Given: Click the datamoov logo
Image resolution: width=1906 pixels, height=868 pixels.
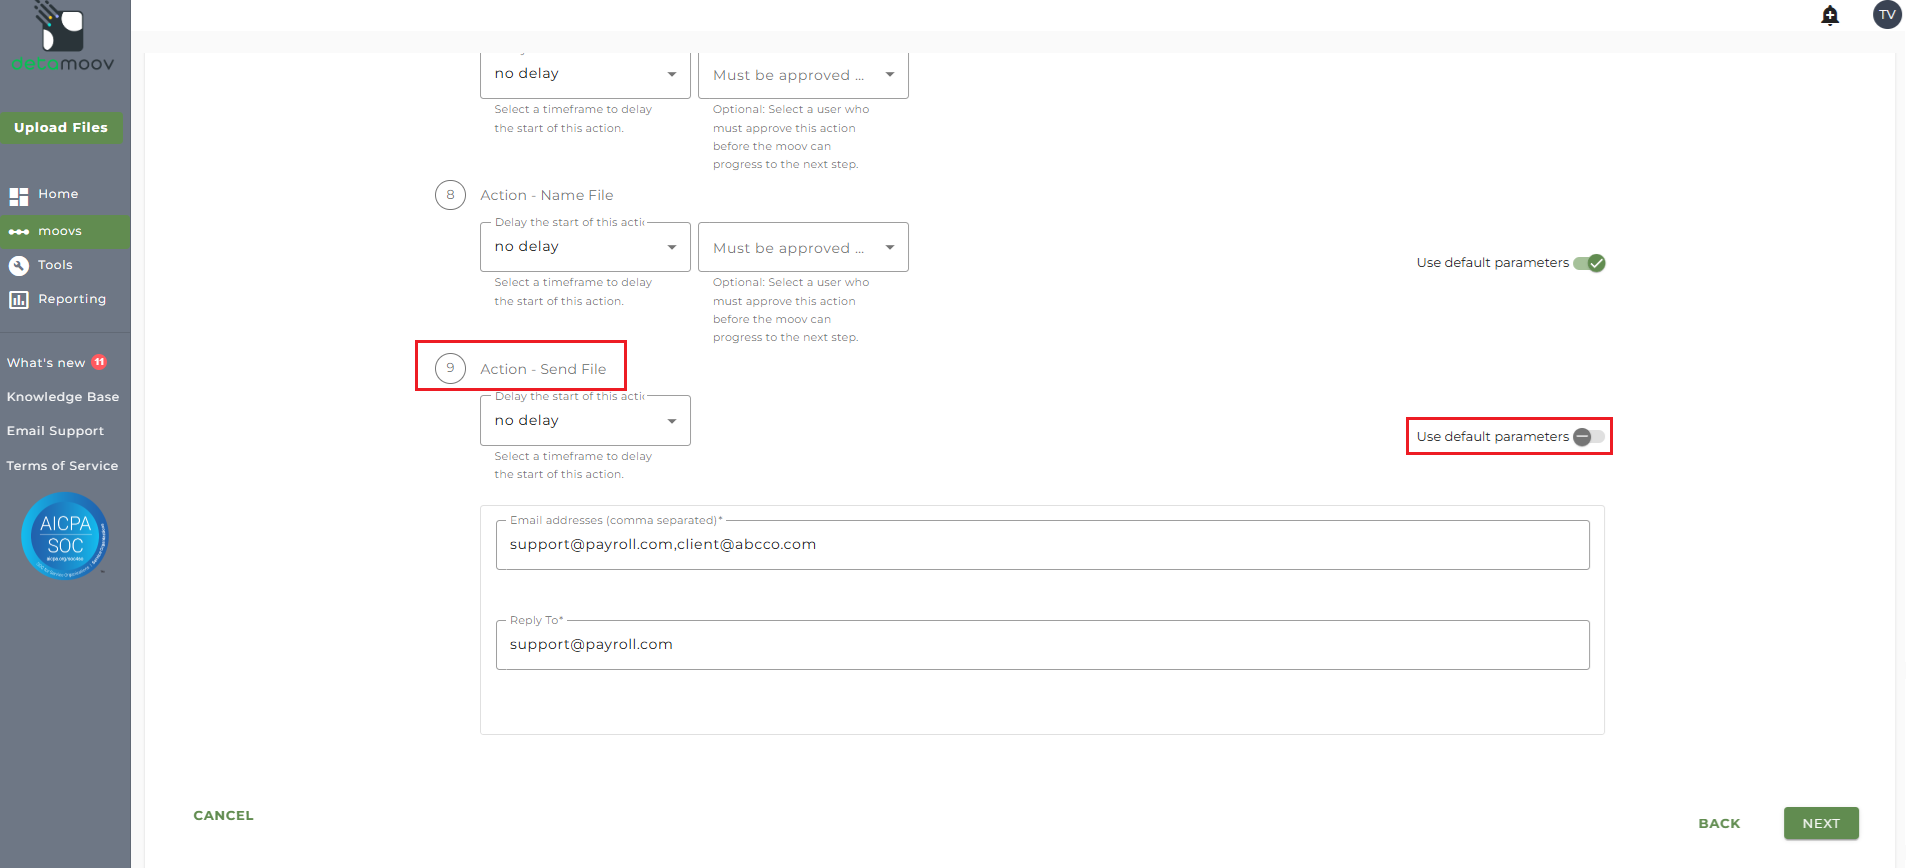Looking at the screenshot, I should (62, 37).
